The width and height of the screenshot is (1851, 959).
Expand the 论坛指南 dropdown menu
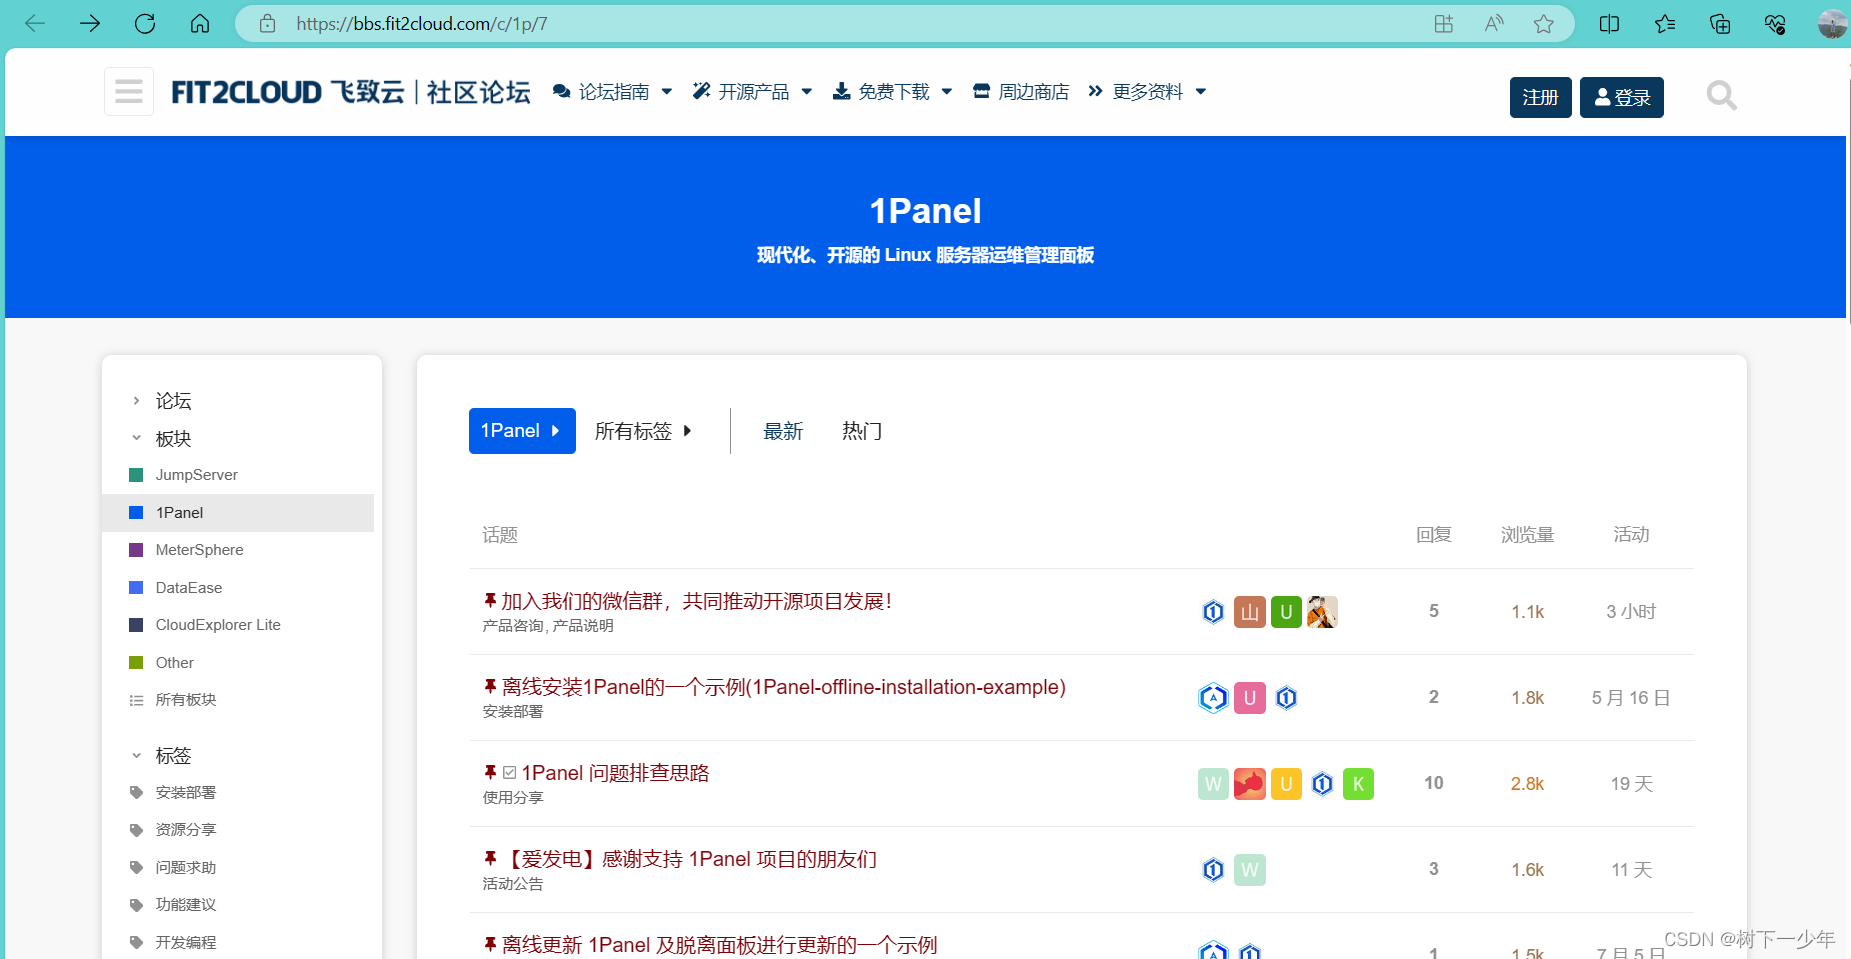(612, 92)
